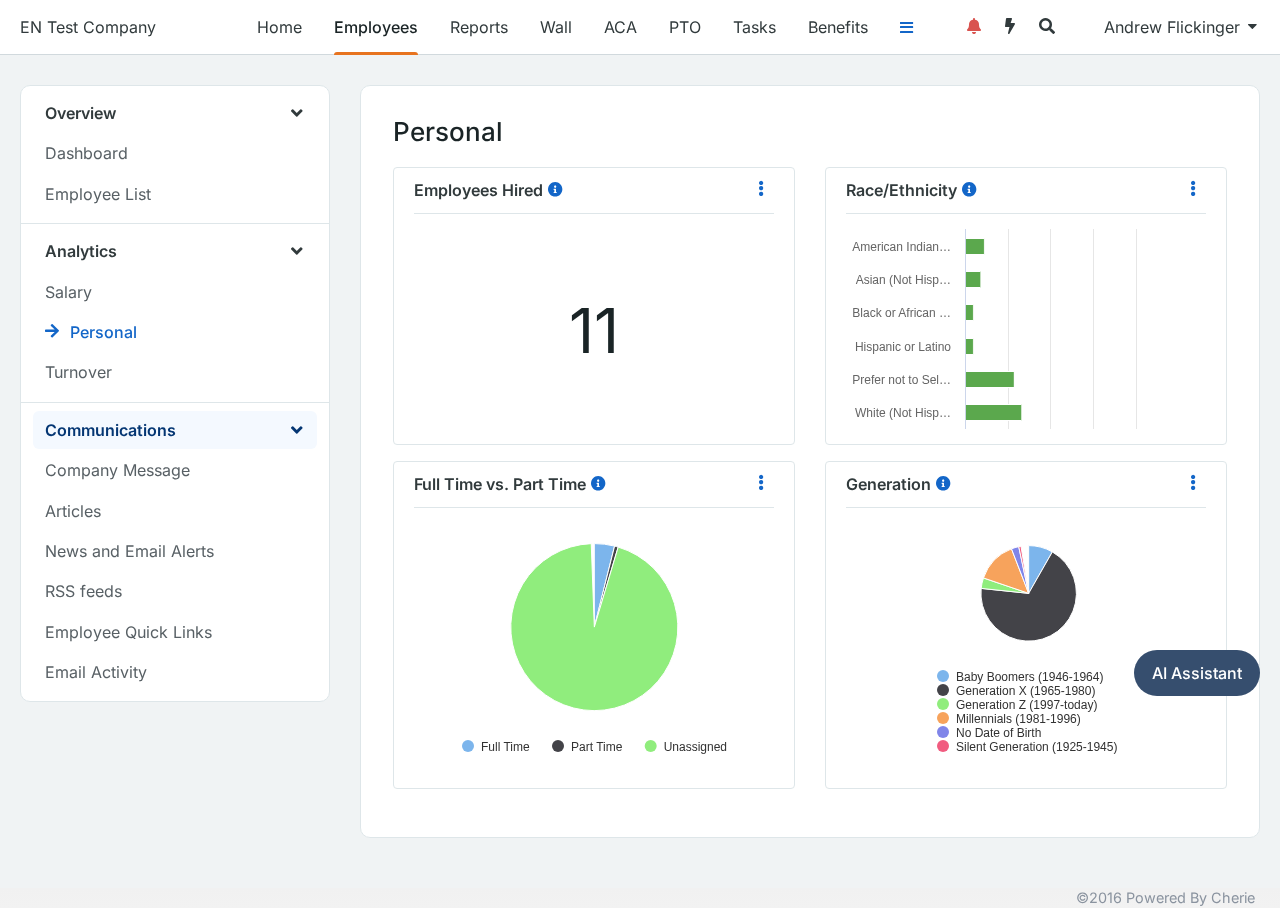Select the Employees tab
The height and width of the screenshot is (908, 1280).
coord(376,27)
